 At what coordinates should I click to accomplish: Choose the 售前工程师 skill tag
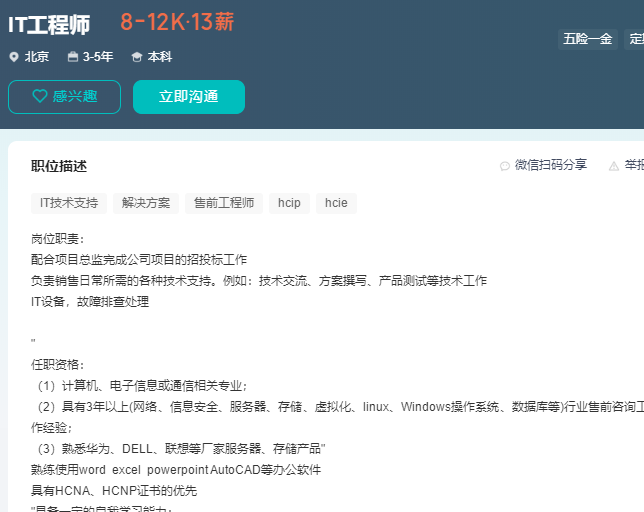[x=224, y=203]
